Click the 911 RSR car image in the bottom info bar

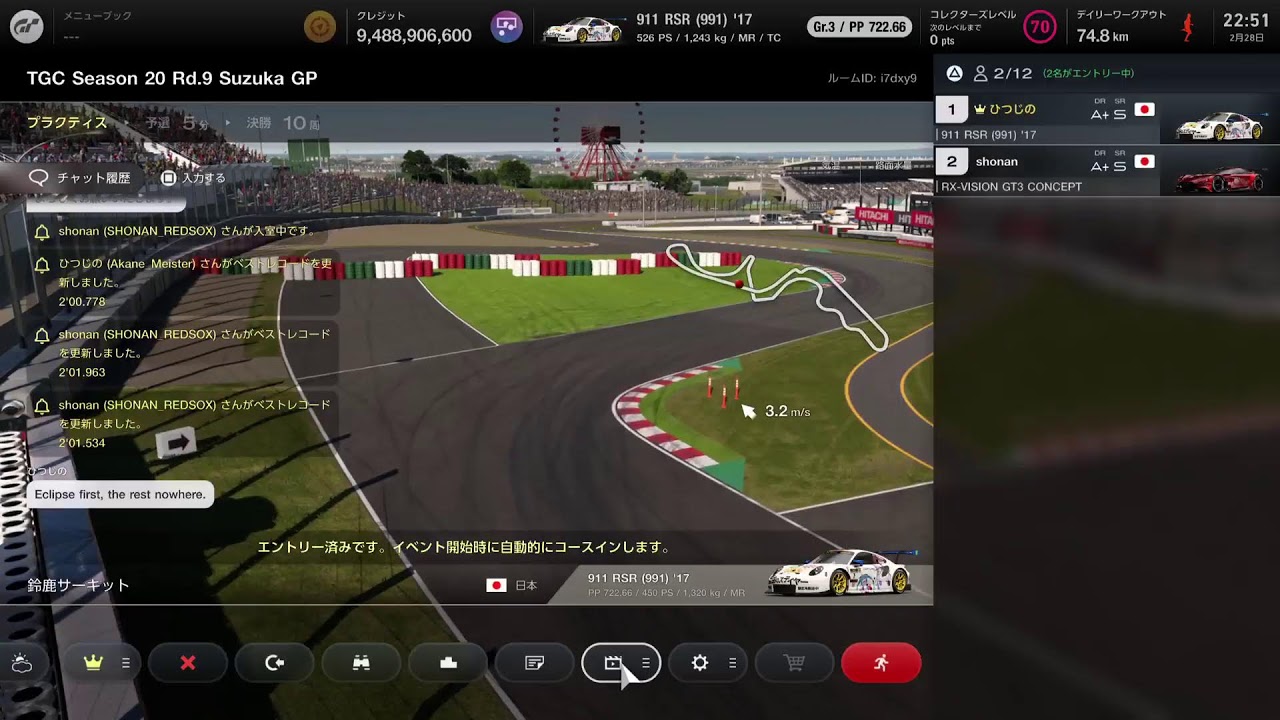[x=841, y=573]
